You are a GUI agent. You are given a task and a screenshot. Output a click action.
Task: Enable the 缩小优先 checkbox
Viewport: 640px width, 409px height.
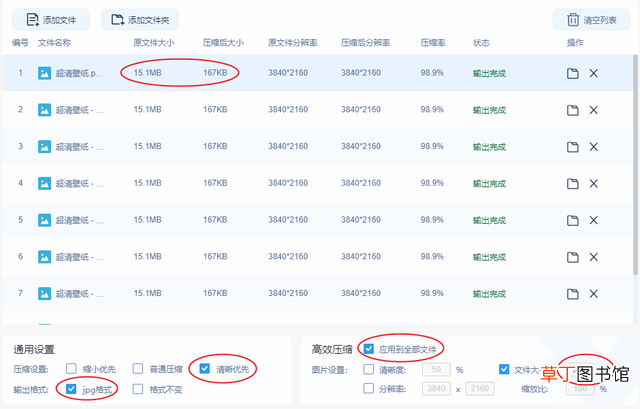71,369
